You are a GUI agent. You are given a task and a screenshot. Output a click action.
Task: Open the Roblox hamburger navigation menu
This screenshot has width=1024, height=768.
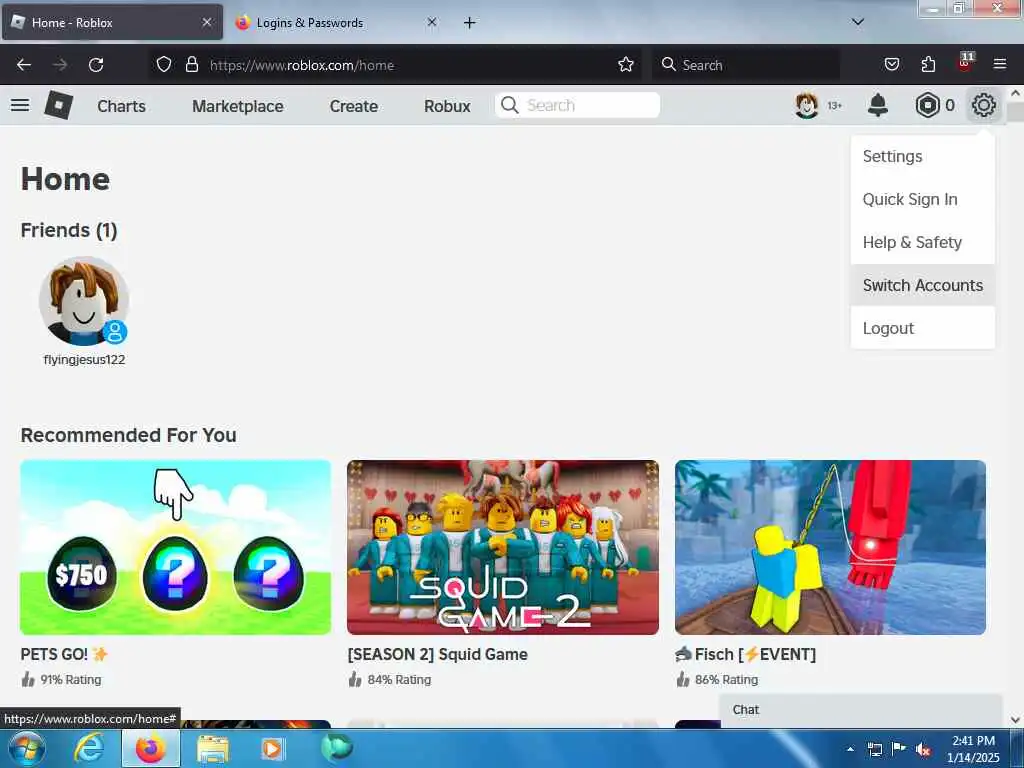point(20,105)
